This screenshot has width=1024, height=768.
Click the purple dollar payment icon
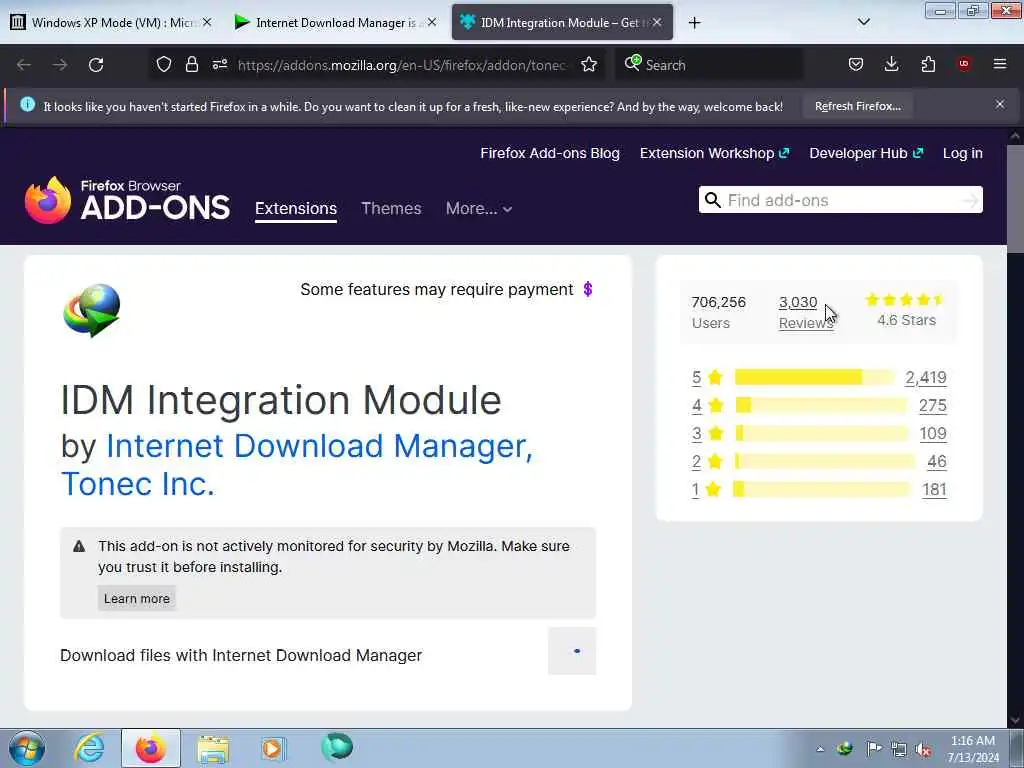click(588, 289)
